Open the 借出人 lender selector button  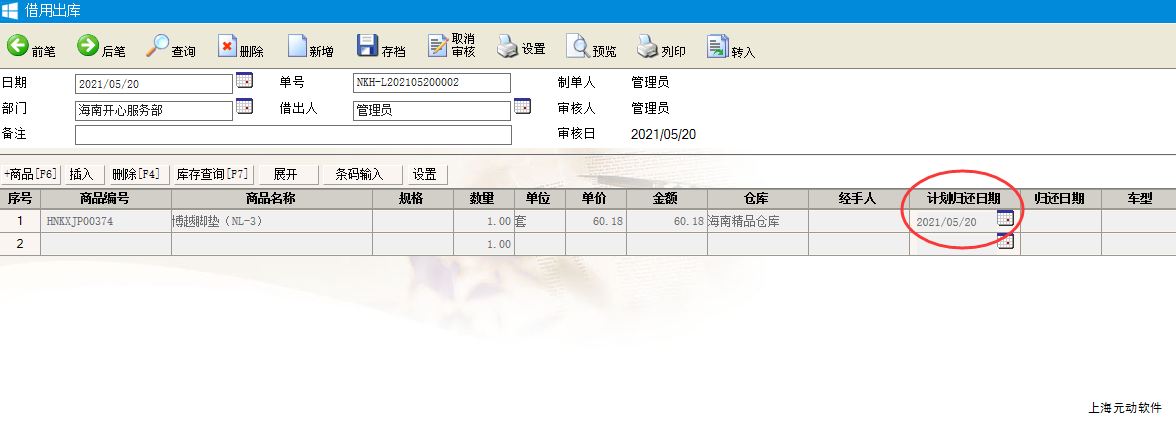click(522, 107)
